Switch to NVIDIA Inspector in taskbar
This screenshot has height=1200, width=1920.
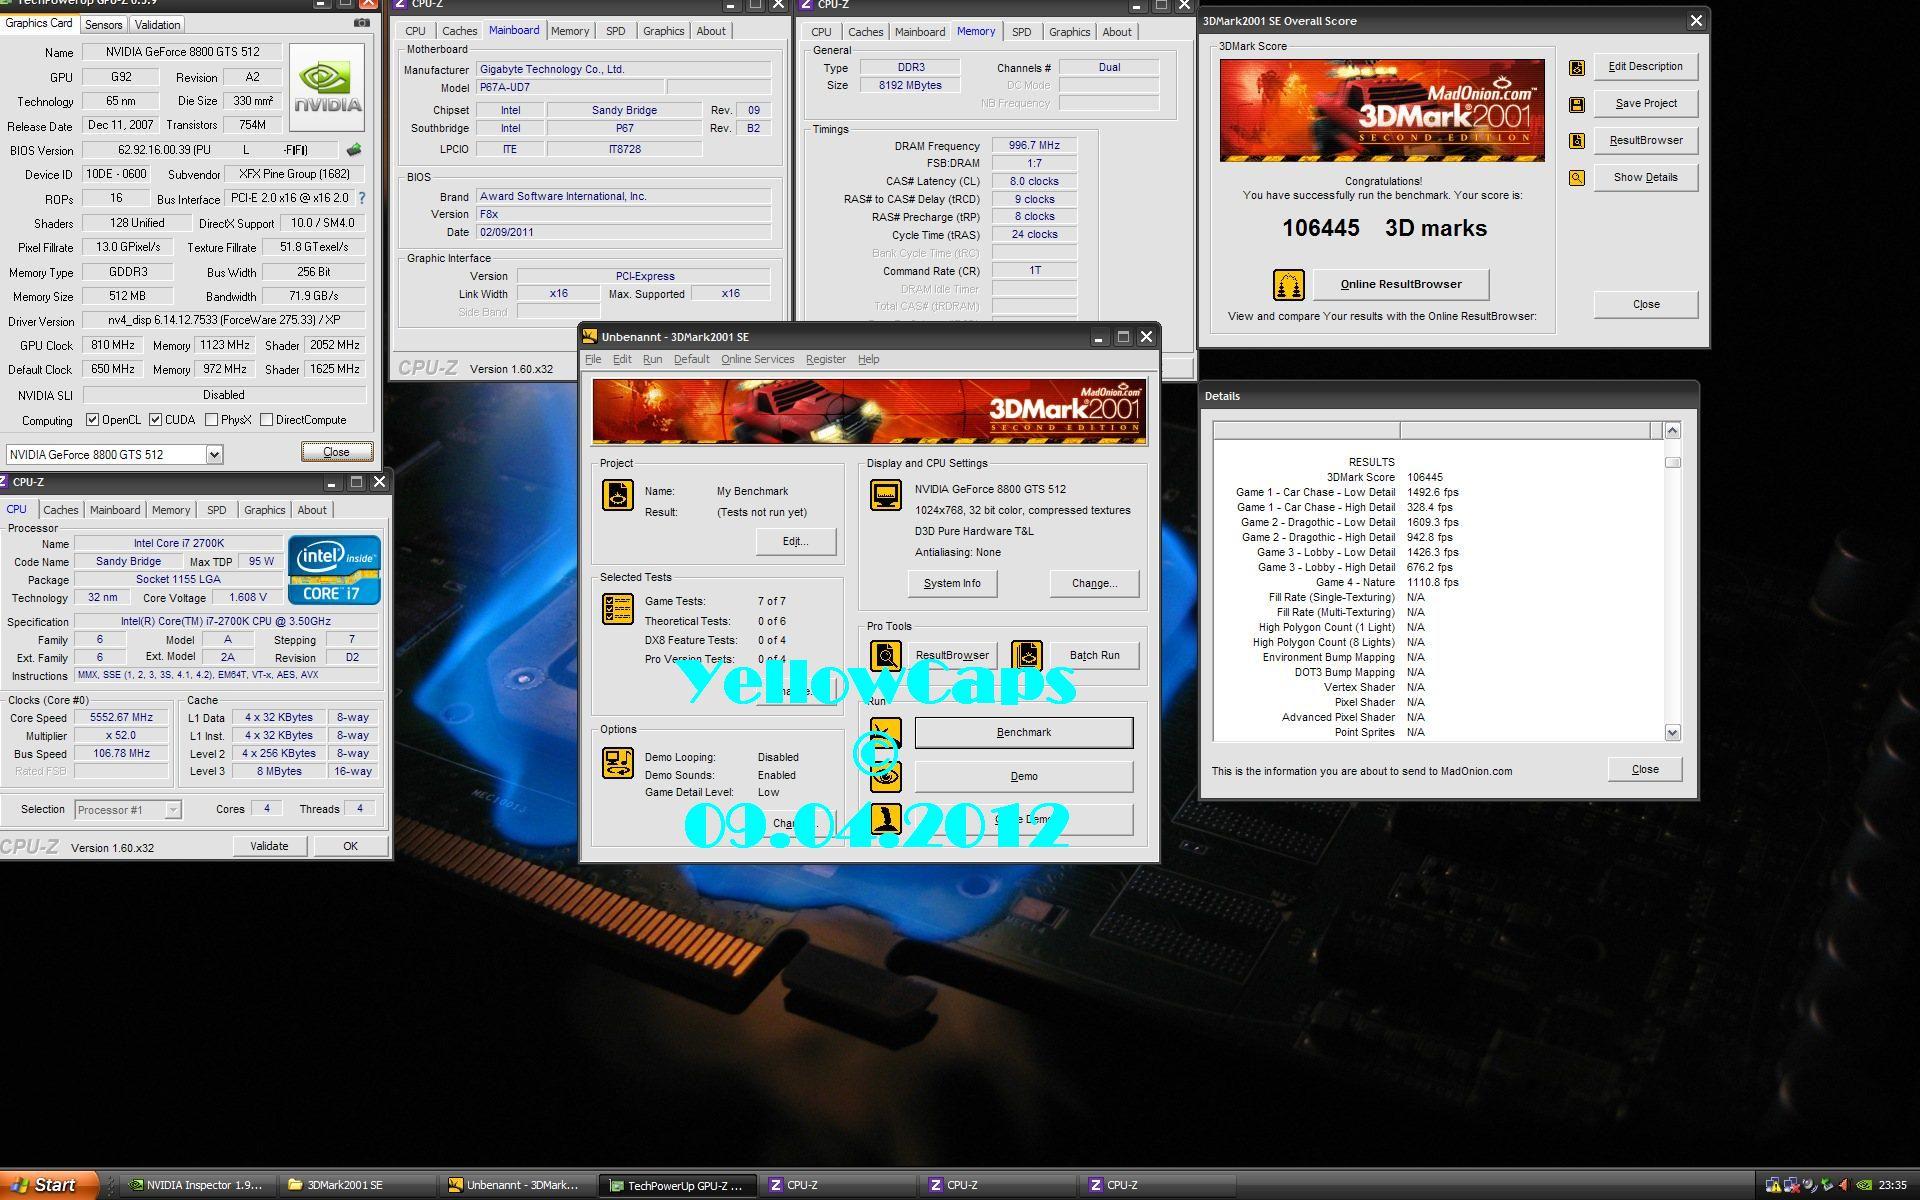click(x=196, y=1185)
